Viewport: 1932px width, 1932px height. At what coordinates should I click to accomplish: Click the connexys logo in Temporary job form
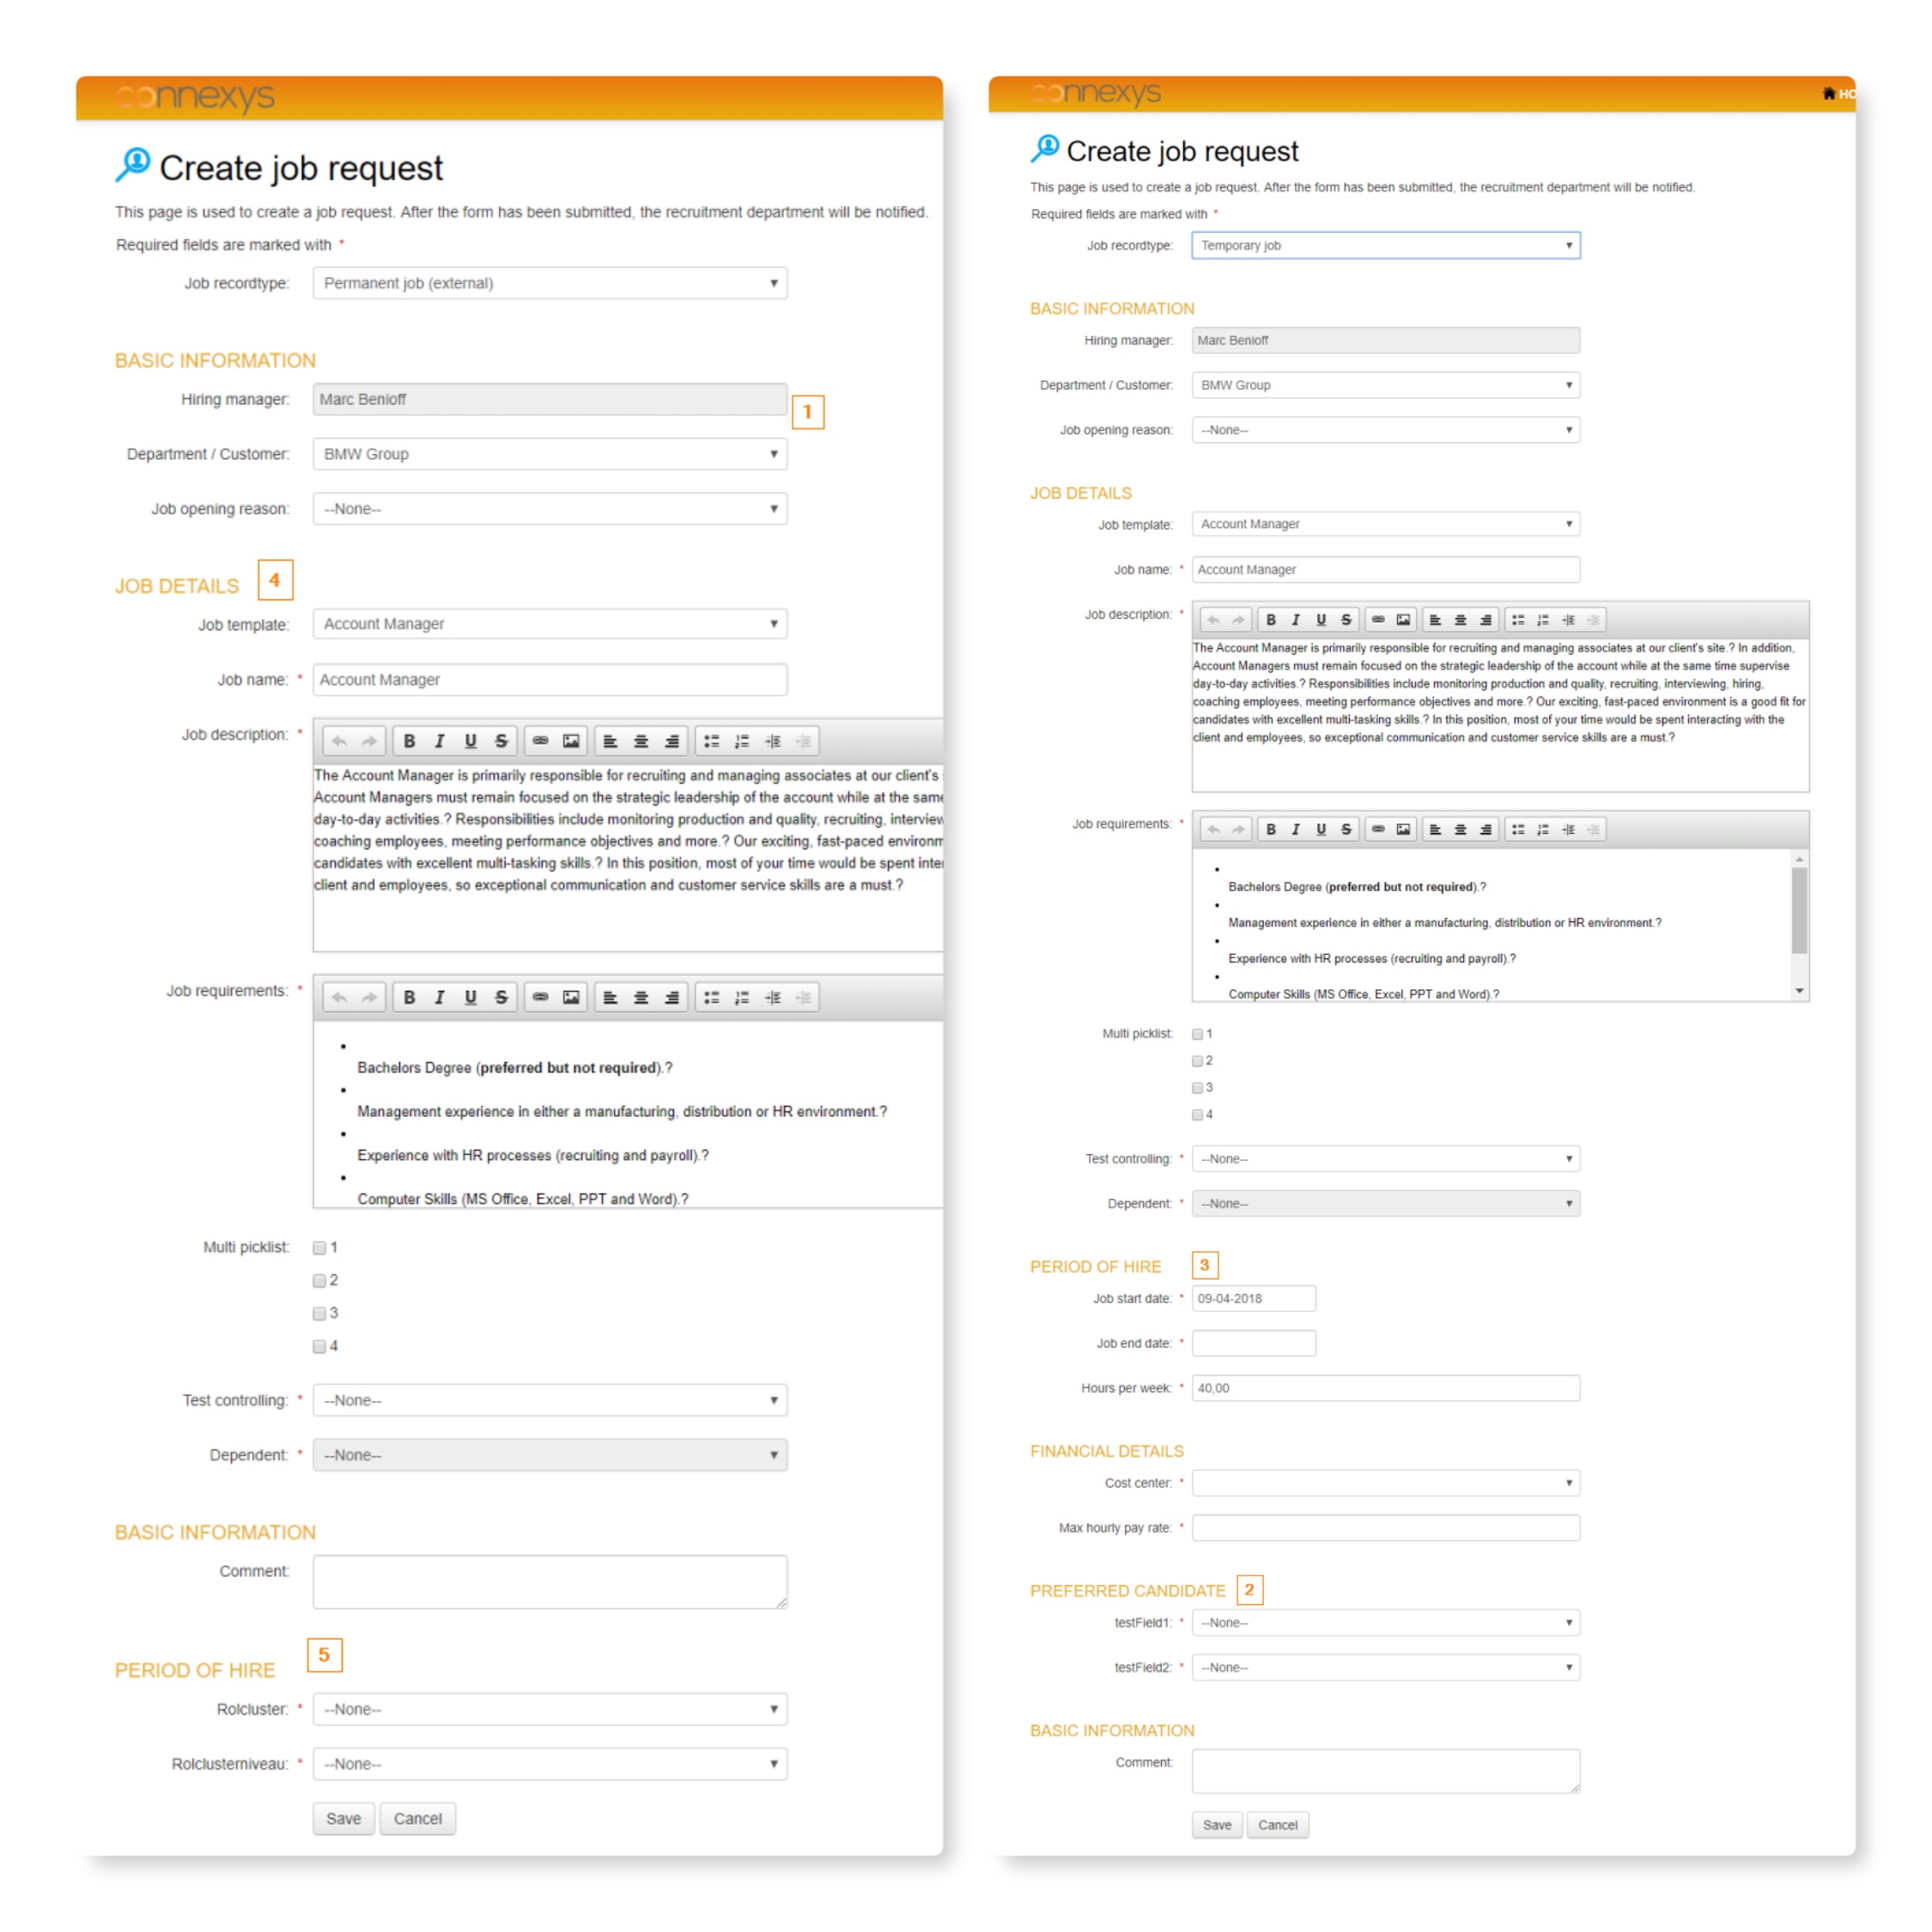(1095, 93)
